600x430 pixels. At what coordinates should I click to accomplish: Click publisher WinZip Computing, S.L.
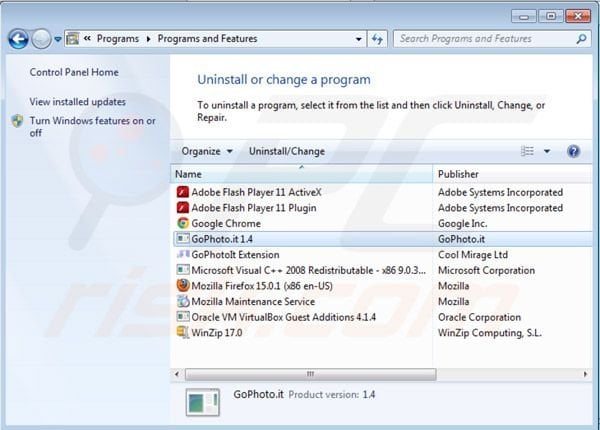coord(490,333)
